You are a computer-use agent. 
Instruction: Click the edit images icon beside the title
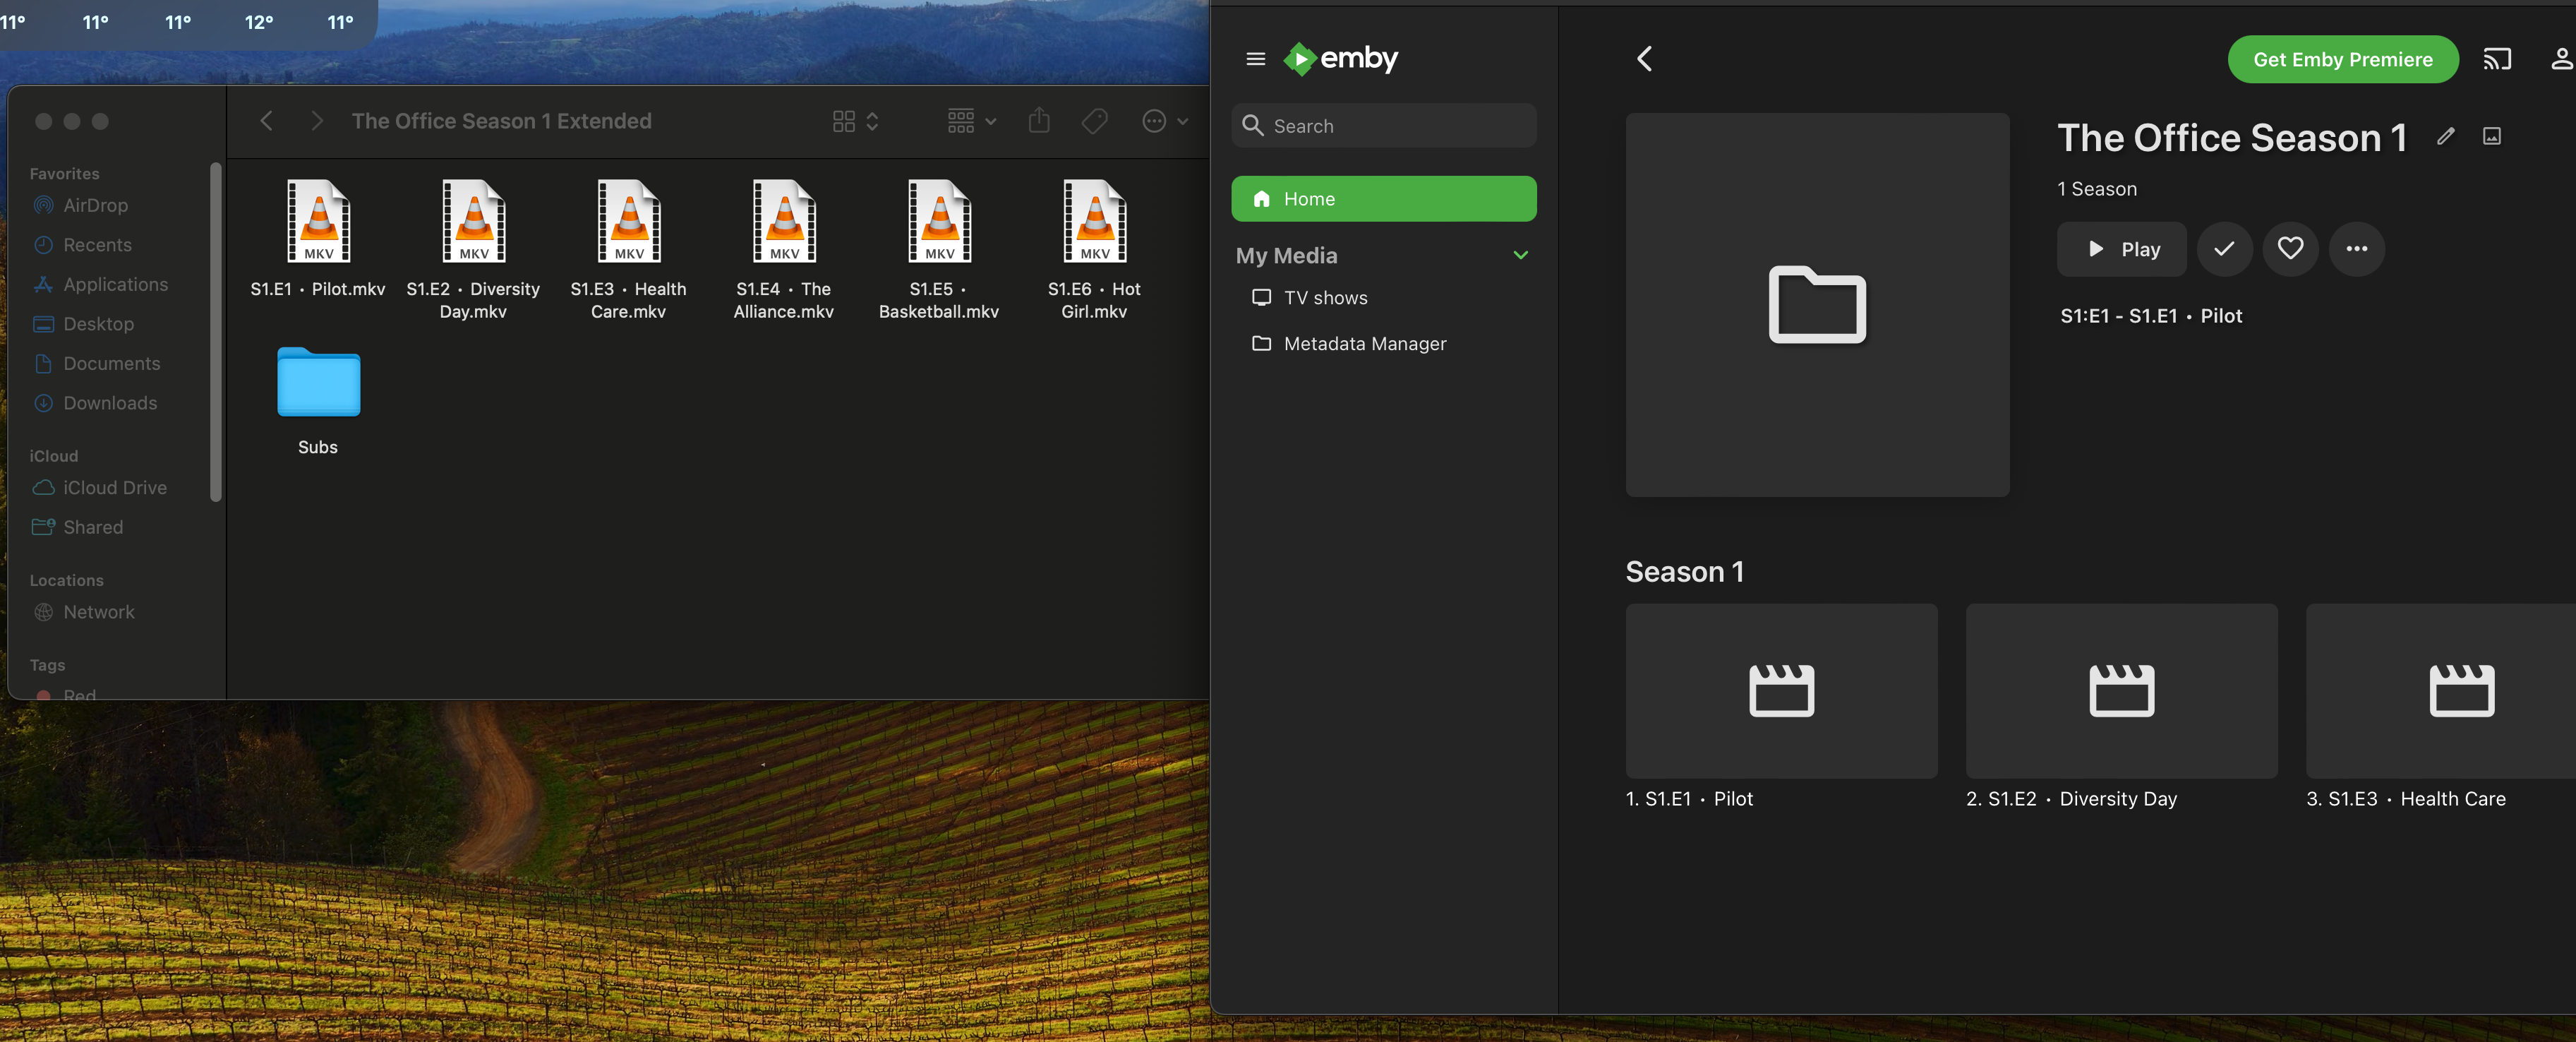coord(2491,136)
